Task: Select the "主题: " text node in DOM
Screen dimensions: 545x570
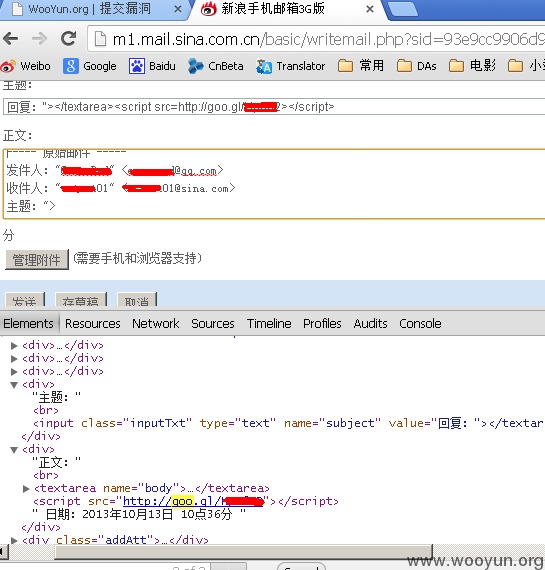Action: point(56,397)
